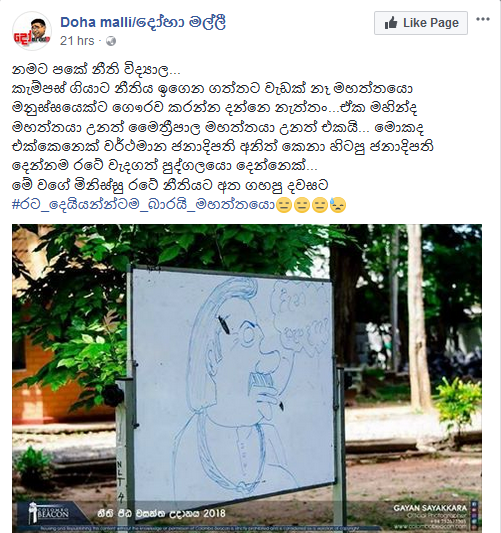501x533 pixels.
Task: Click the Doha malli page name link
Action: click(x=143, y=22)
